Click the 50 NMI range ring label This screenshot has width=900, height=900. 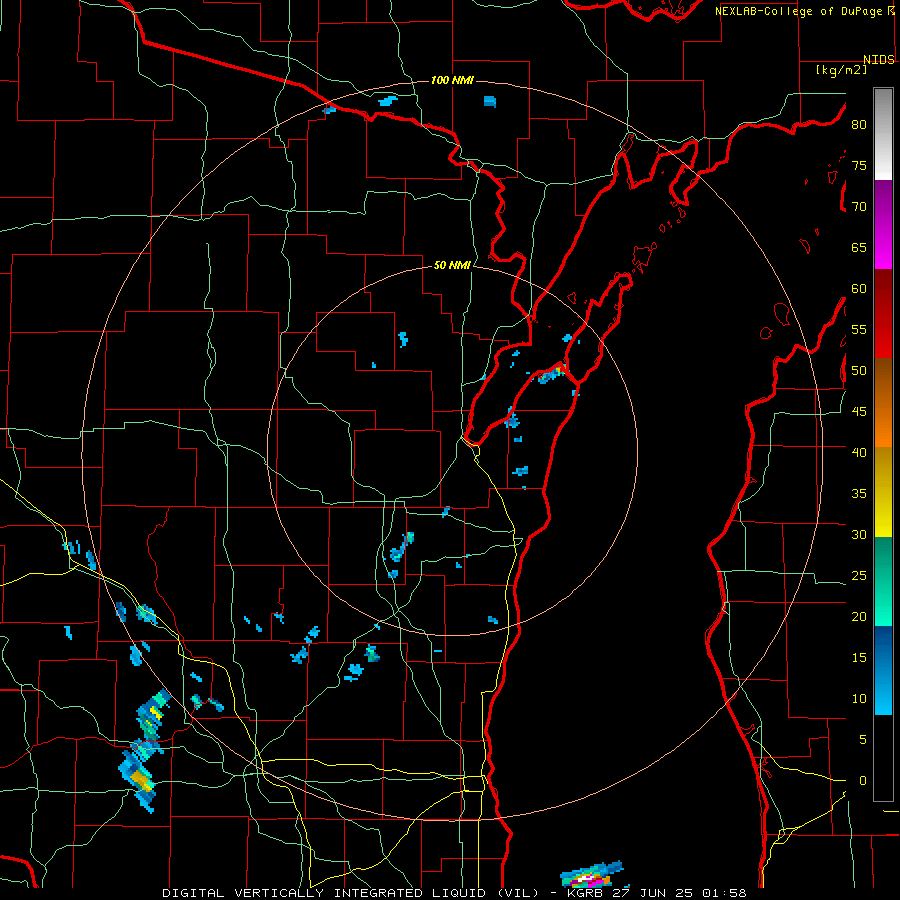(452, 265)
